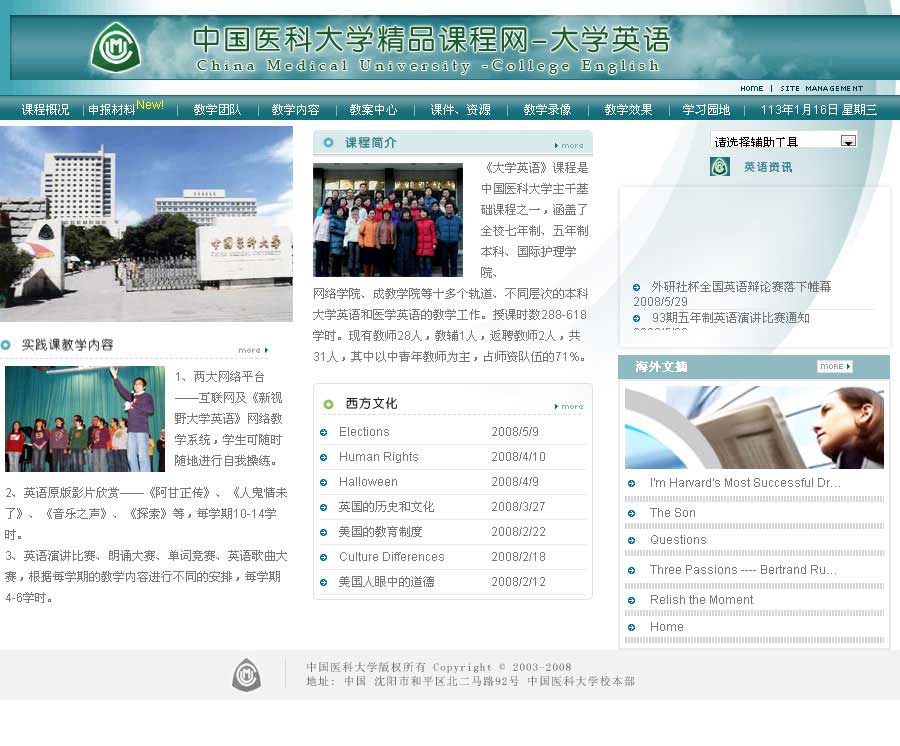Click bullet icon beside Human Rights
This screenshot has height=746, width=900.
pos(324,457)
